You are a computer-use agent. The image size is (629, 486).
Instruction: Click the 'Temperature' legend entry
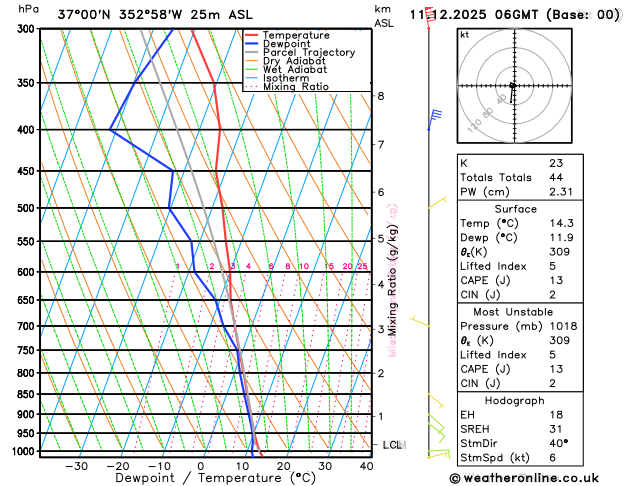click(287, 35)
